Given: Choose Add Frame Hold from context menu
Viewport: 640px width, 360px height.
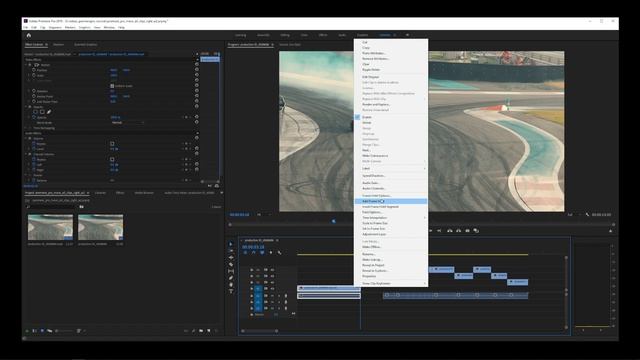Looking at the screenshot, I should [391, 201].
